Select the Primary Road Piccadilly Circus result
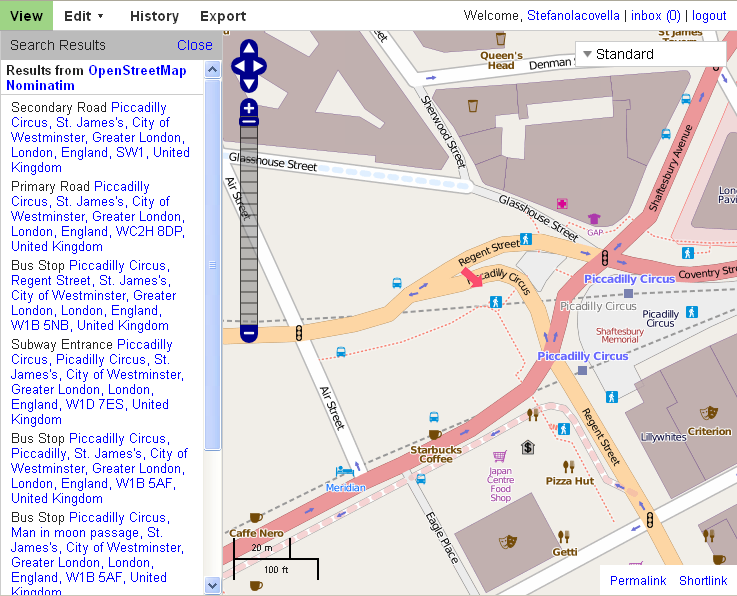The image size is (737, 596). point(98,216)
